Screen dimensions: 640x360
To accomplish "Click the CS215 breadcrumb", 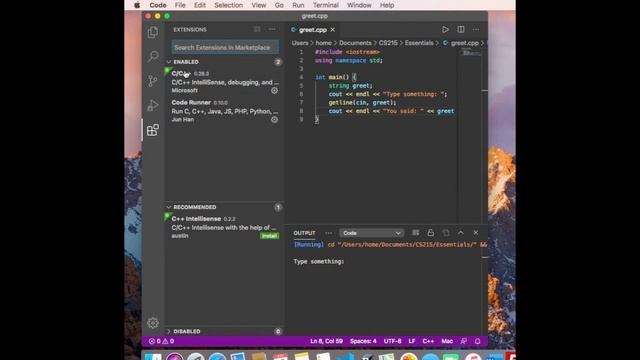I will click(x=388, y=43).
